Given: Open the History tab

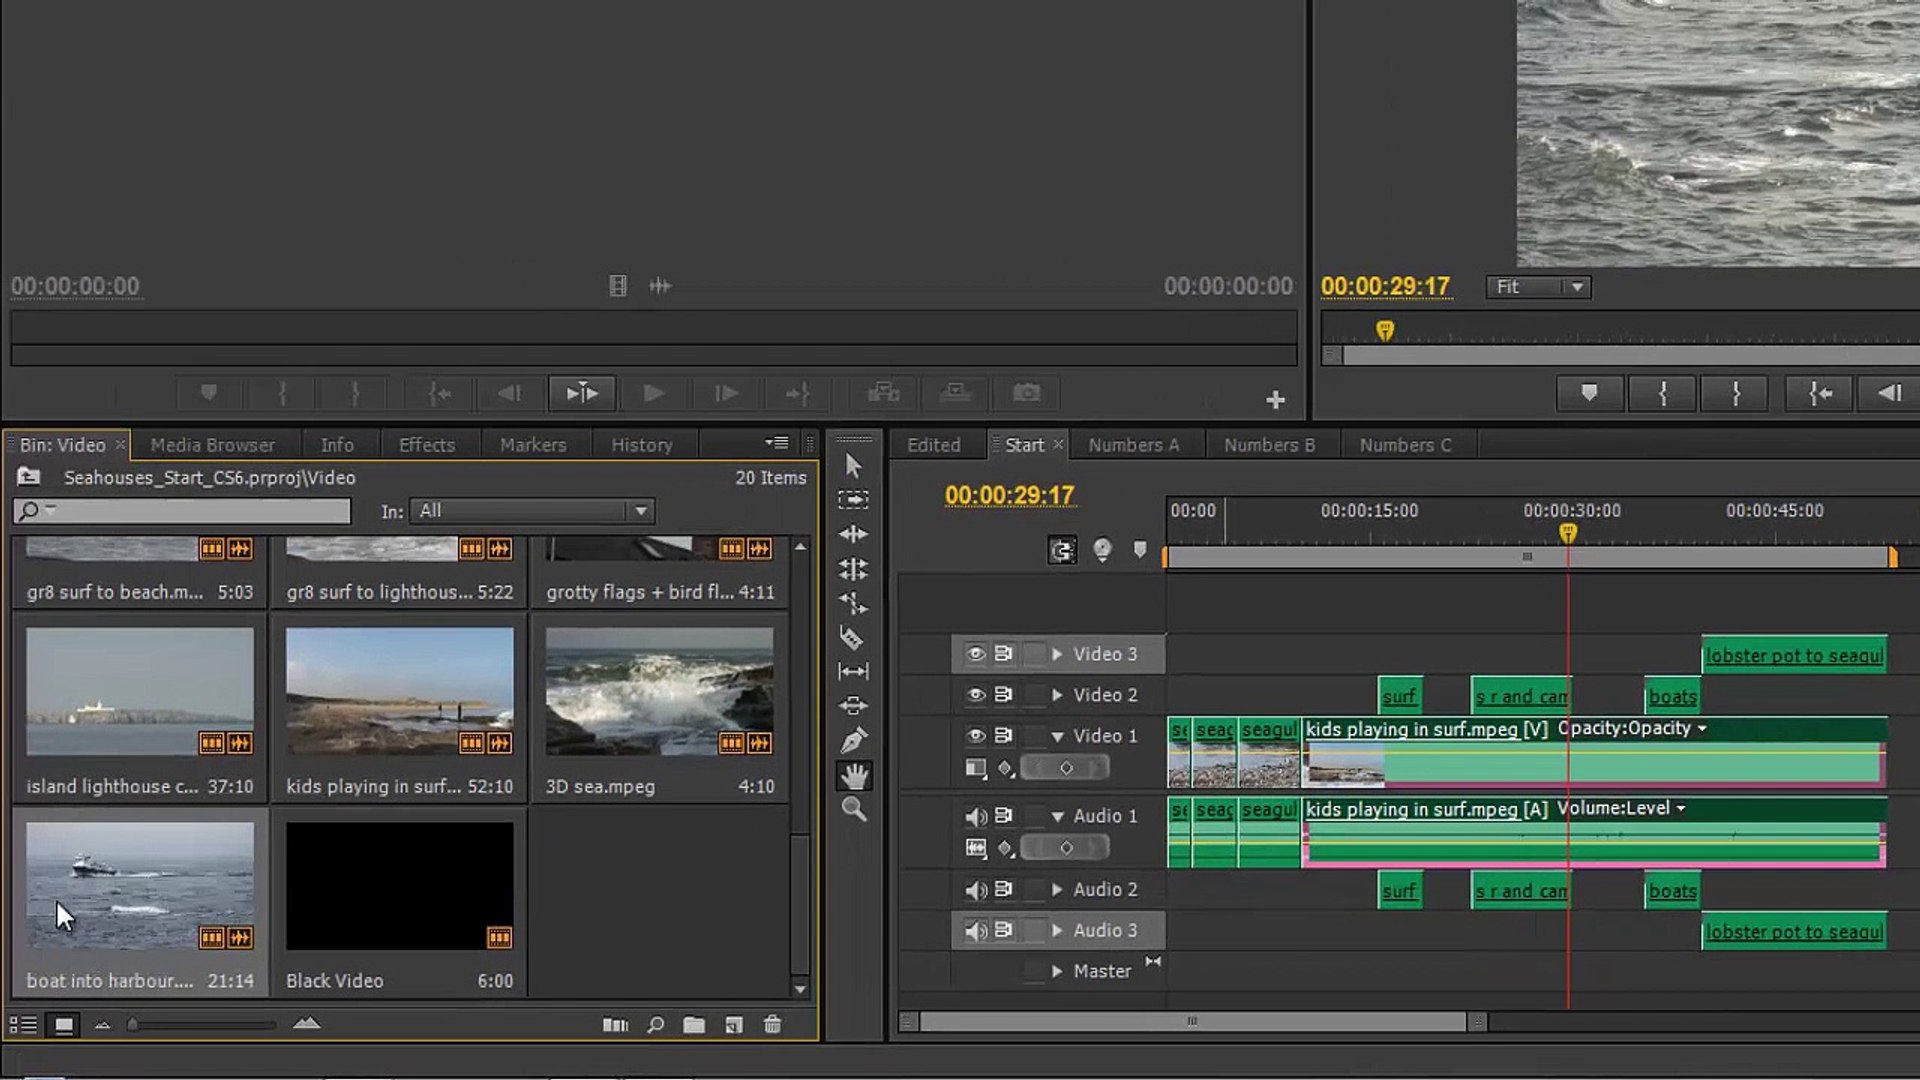Looking at the screenshot, I should tap(642, 445).
